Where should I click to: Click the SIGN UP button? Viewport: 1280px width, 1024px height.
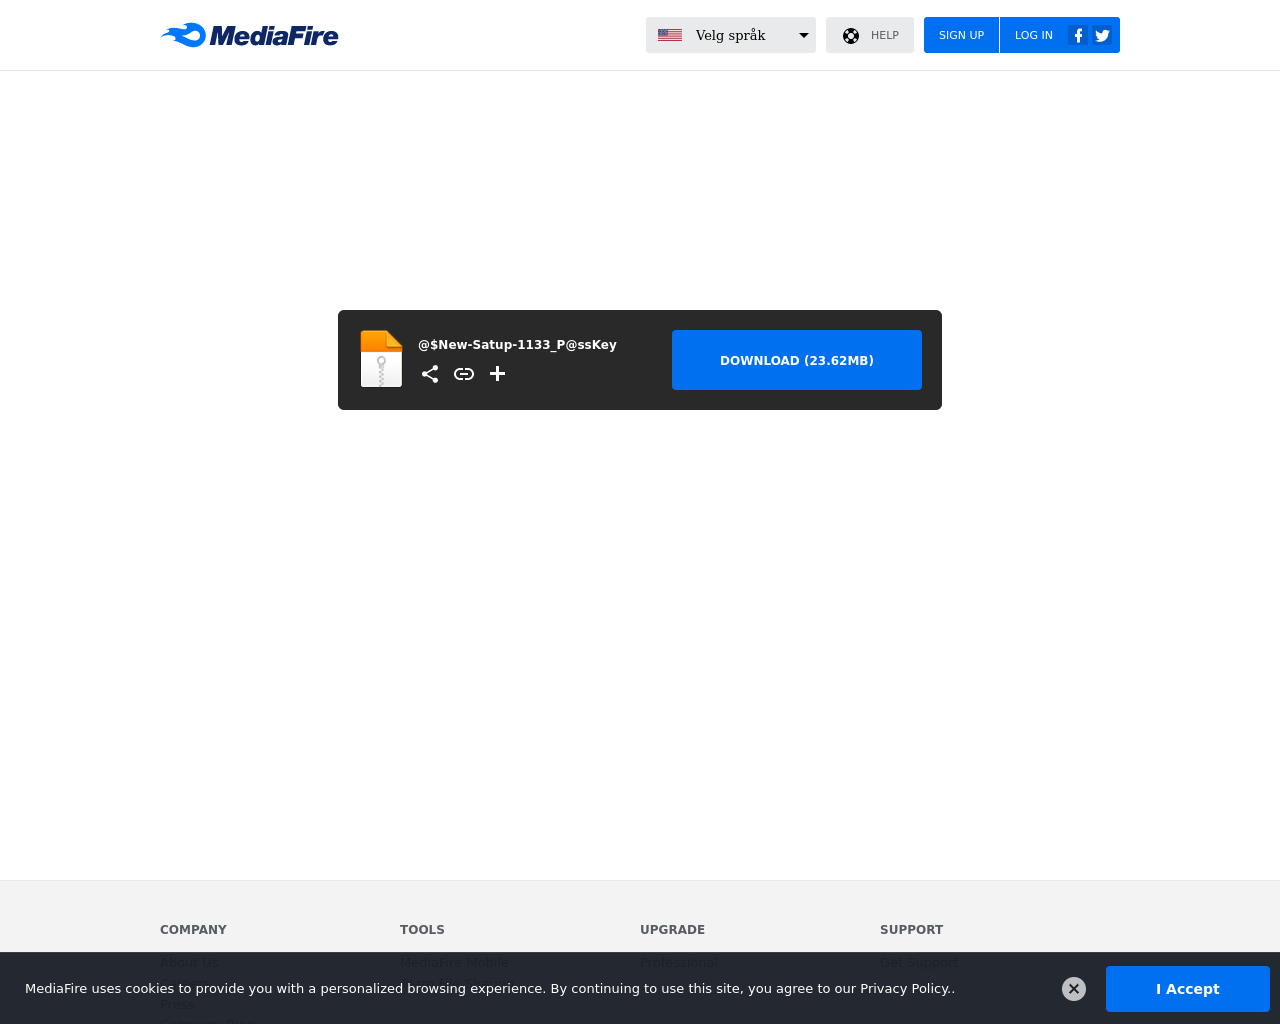[961, 35]
